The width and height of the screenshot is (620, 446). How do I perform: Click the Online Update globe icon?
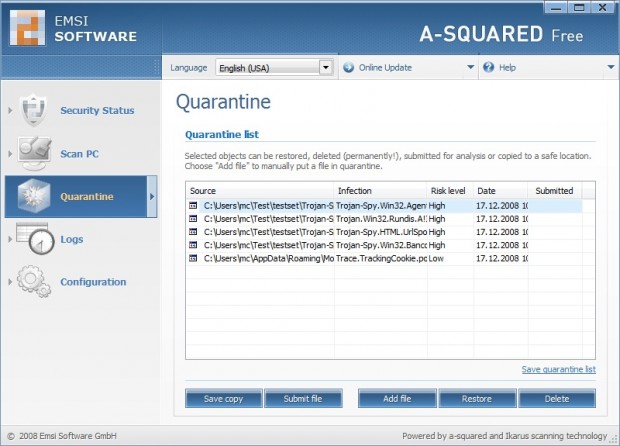(348, 68)
